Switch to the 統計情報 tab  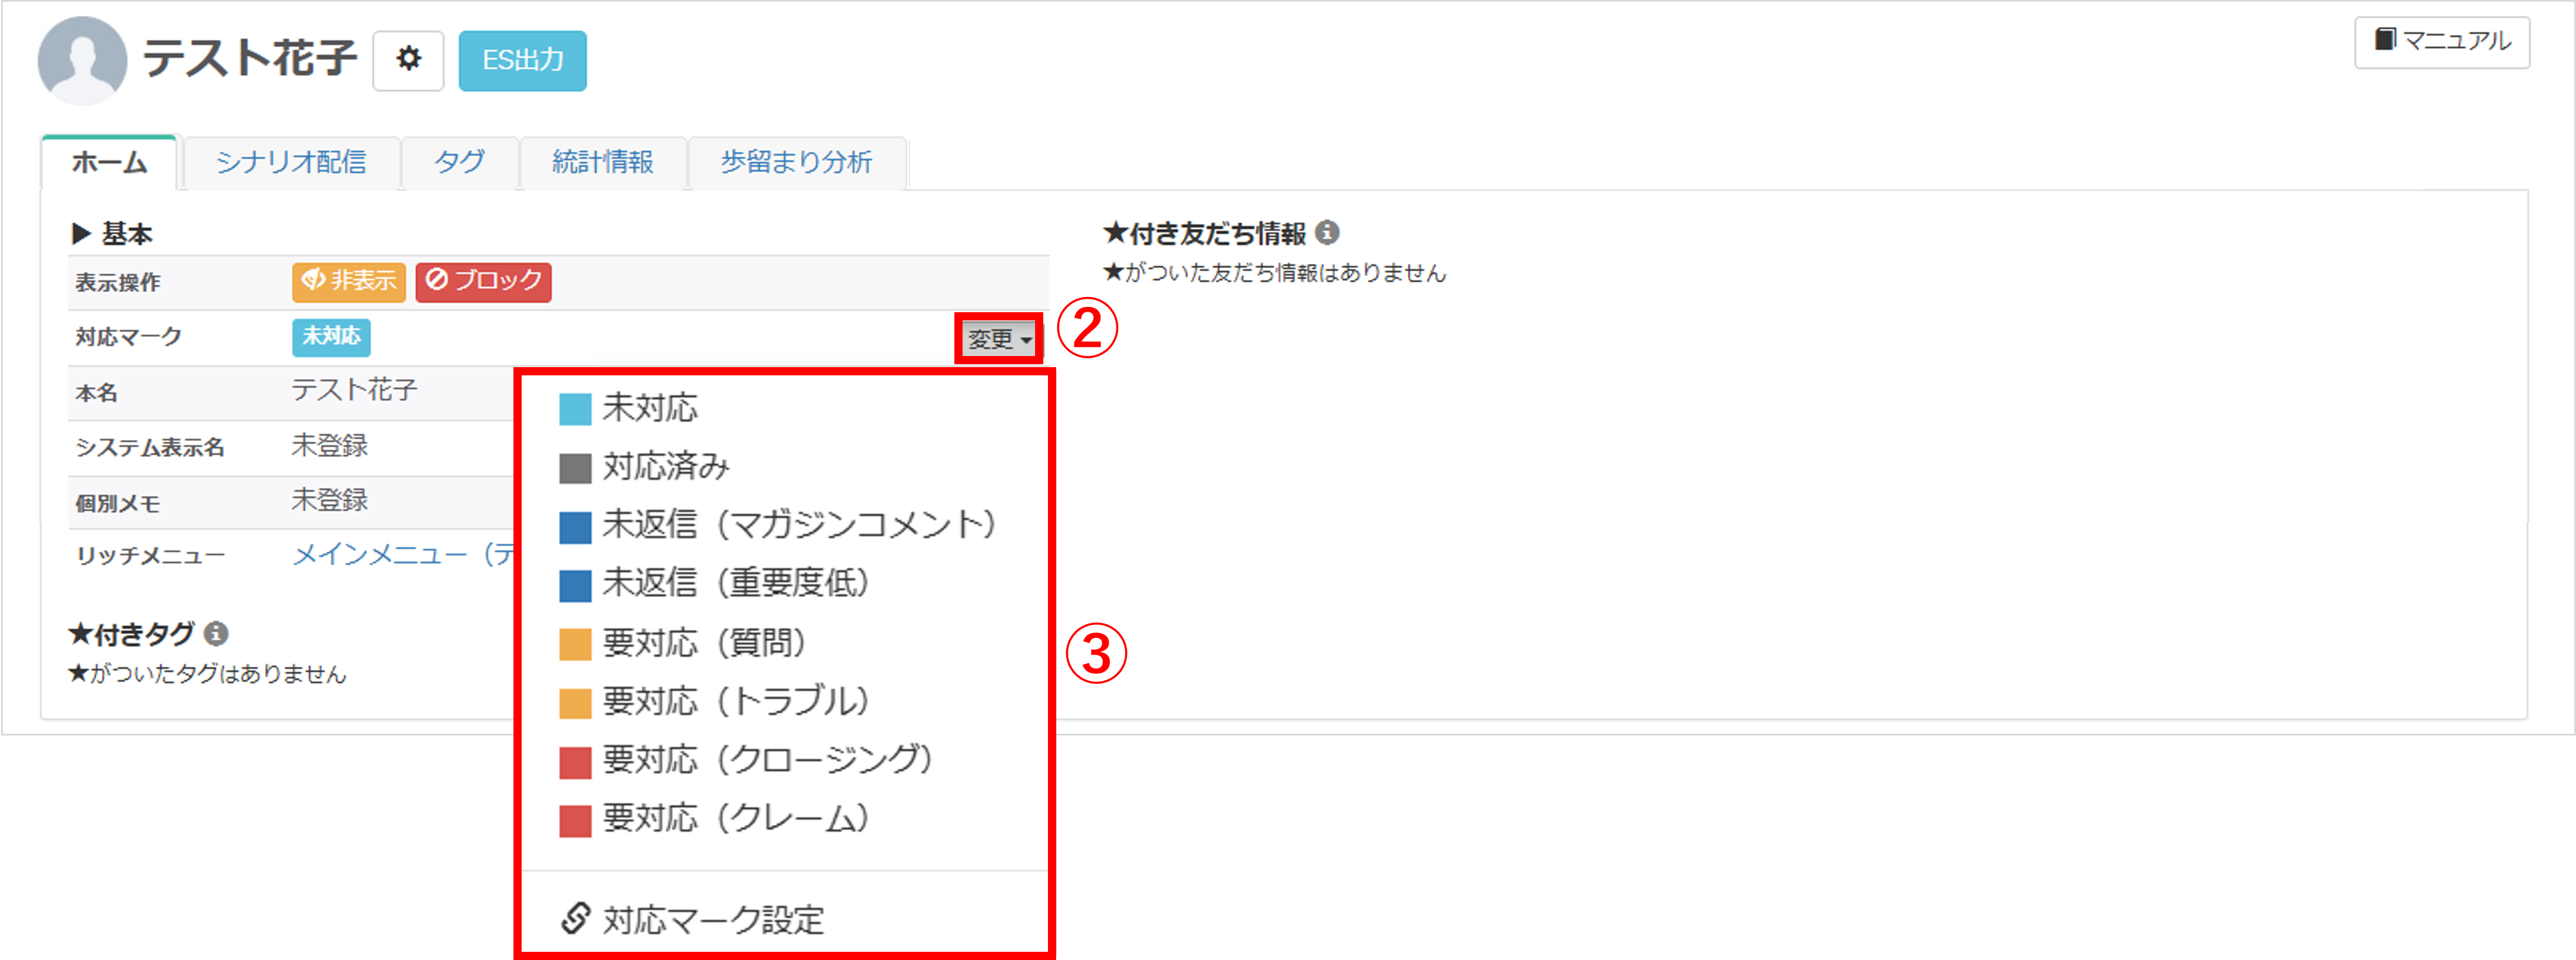(602, 162)
